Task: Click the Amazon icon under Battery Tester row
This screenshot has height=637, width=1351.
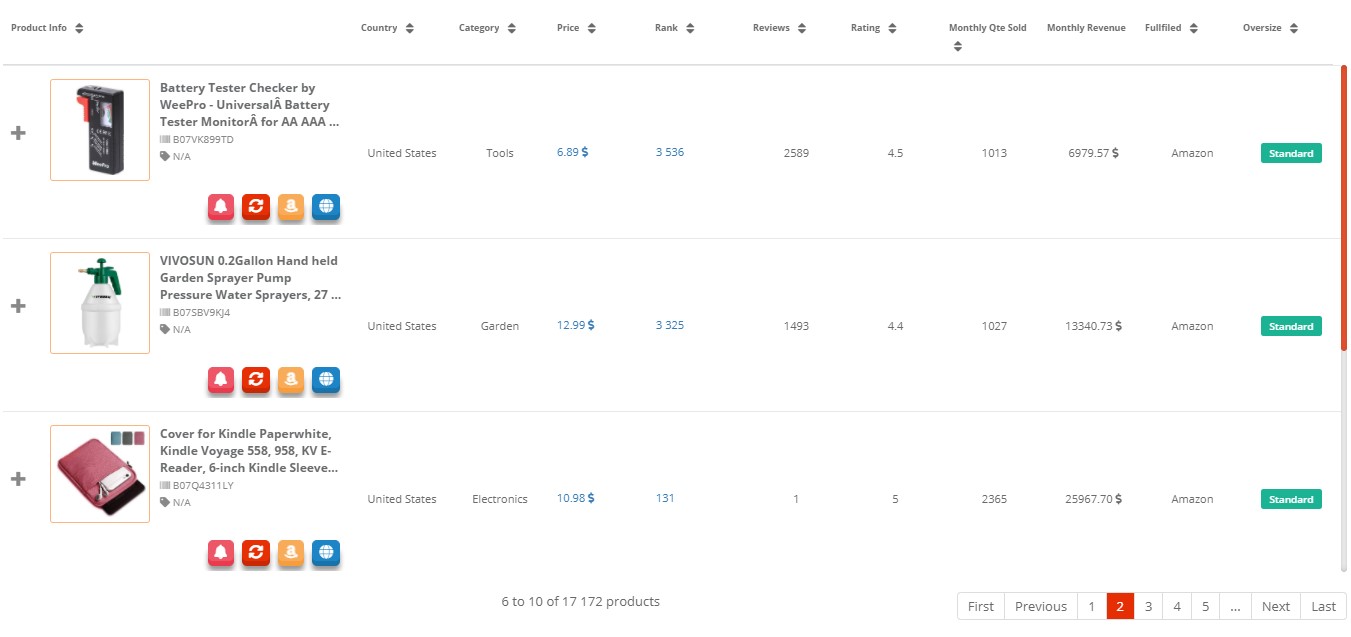Action: point(290,207)
